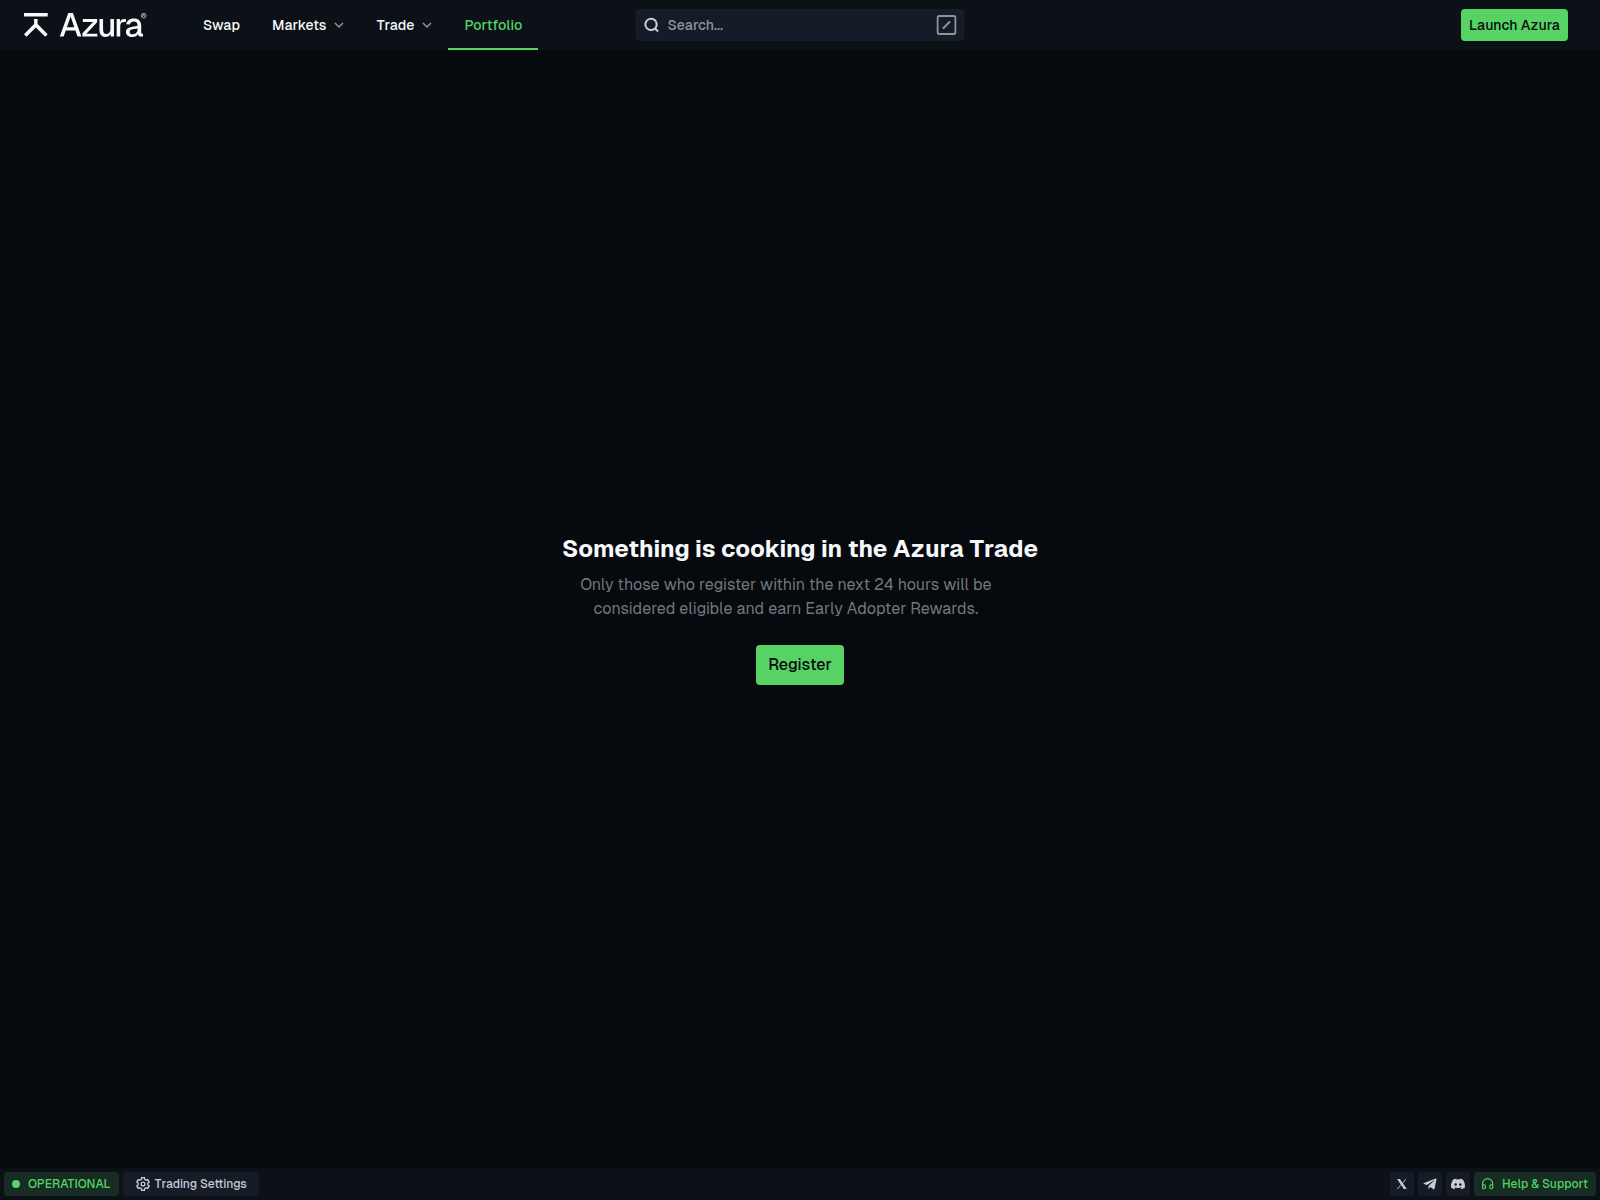Switch to the Portfolio tab

492,25
